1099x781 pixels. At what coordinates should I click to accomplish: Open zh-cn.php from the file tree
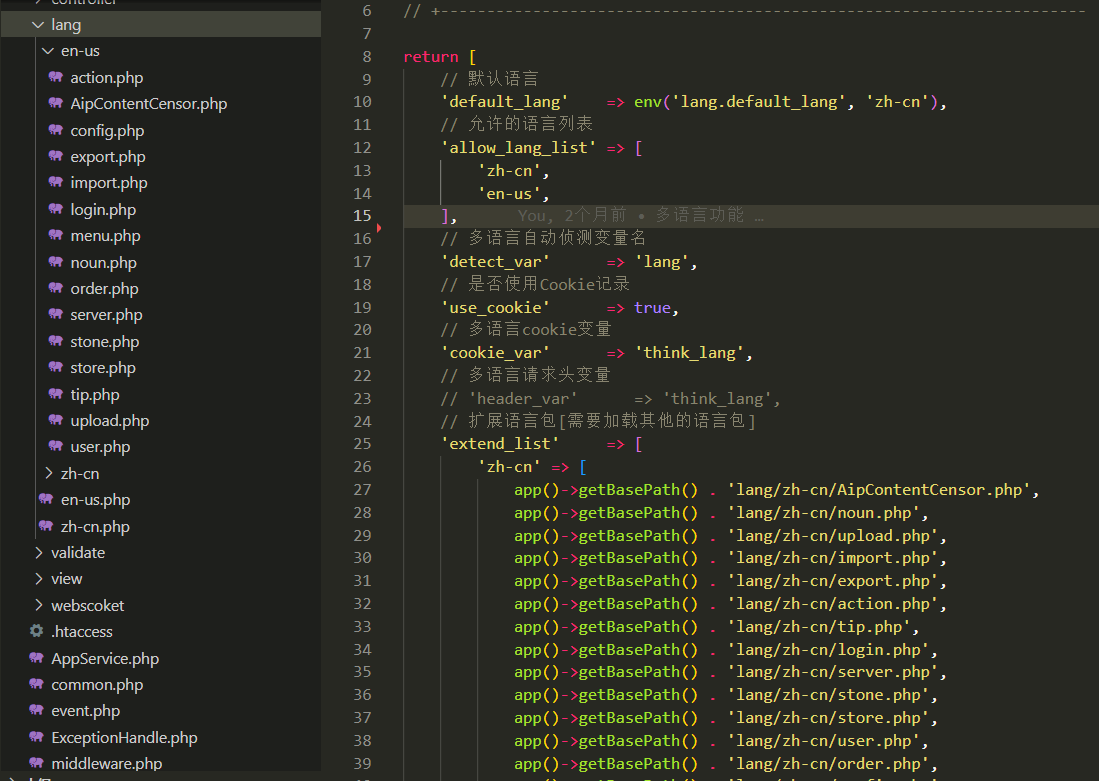pyautogui.click(x=95, y=527)
